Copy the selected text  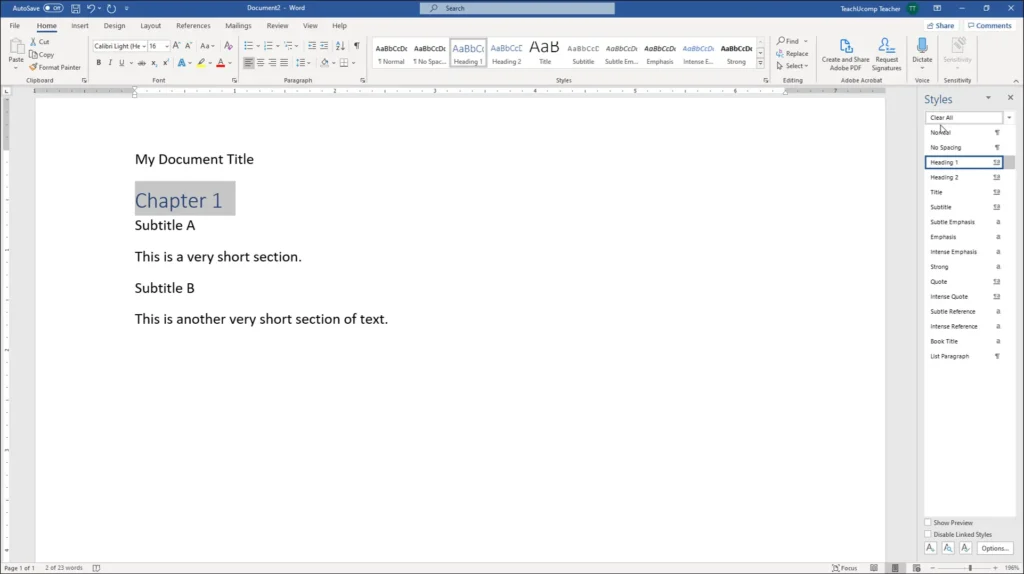point(42,55)
